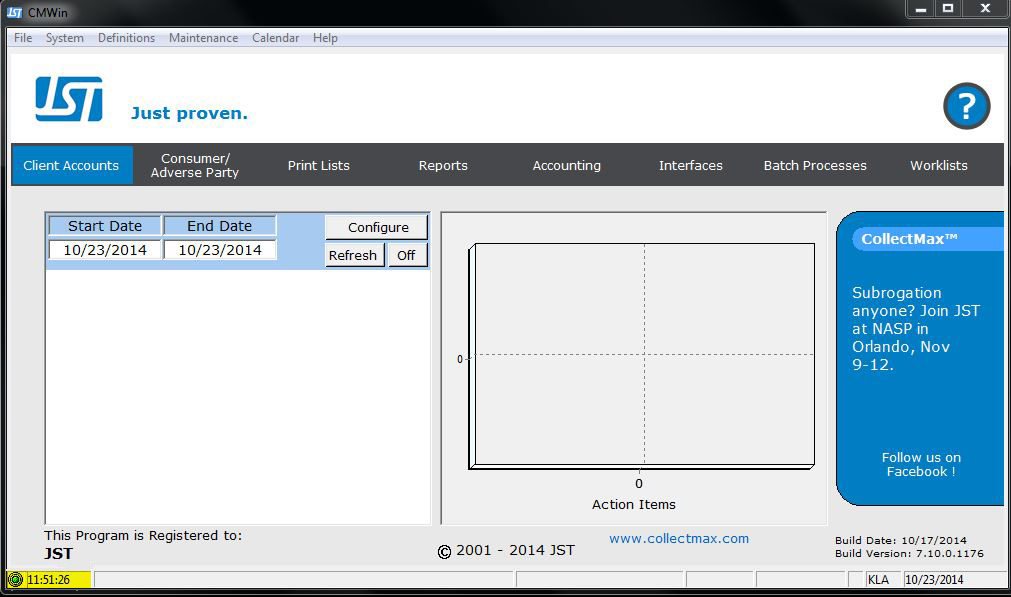This screenshot has height=597, width=1011.
Task: Toggle the Off button in date panel
Action: pos(406,255)
